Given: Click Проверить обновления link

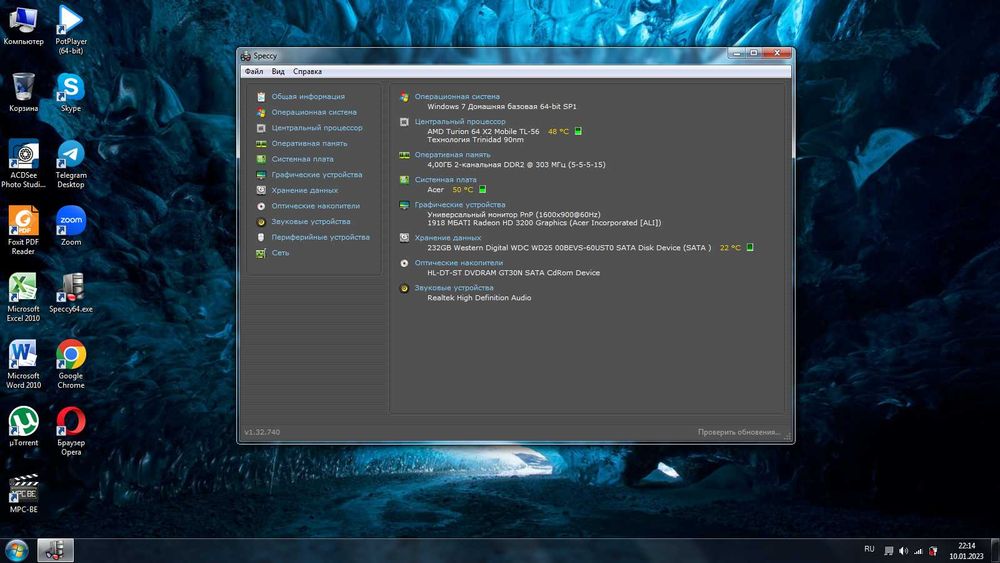Looking at the screenshot, I should coord(739,432).
